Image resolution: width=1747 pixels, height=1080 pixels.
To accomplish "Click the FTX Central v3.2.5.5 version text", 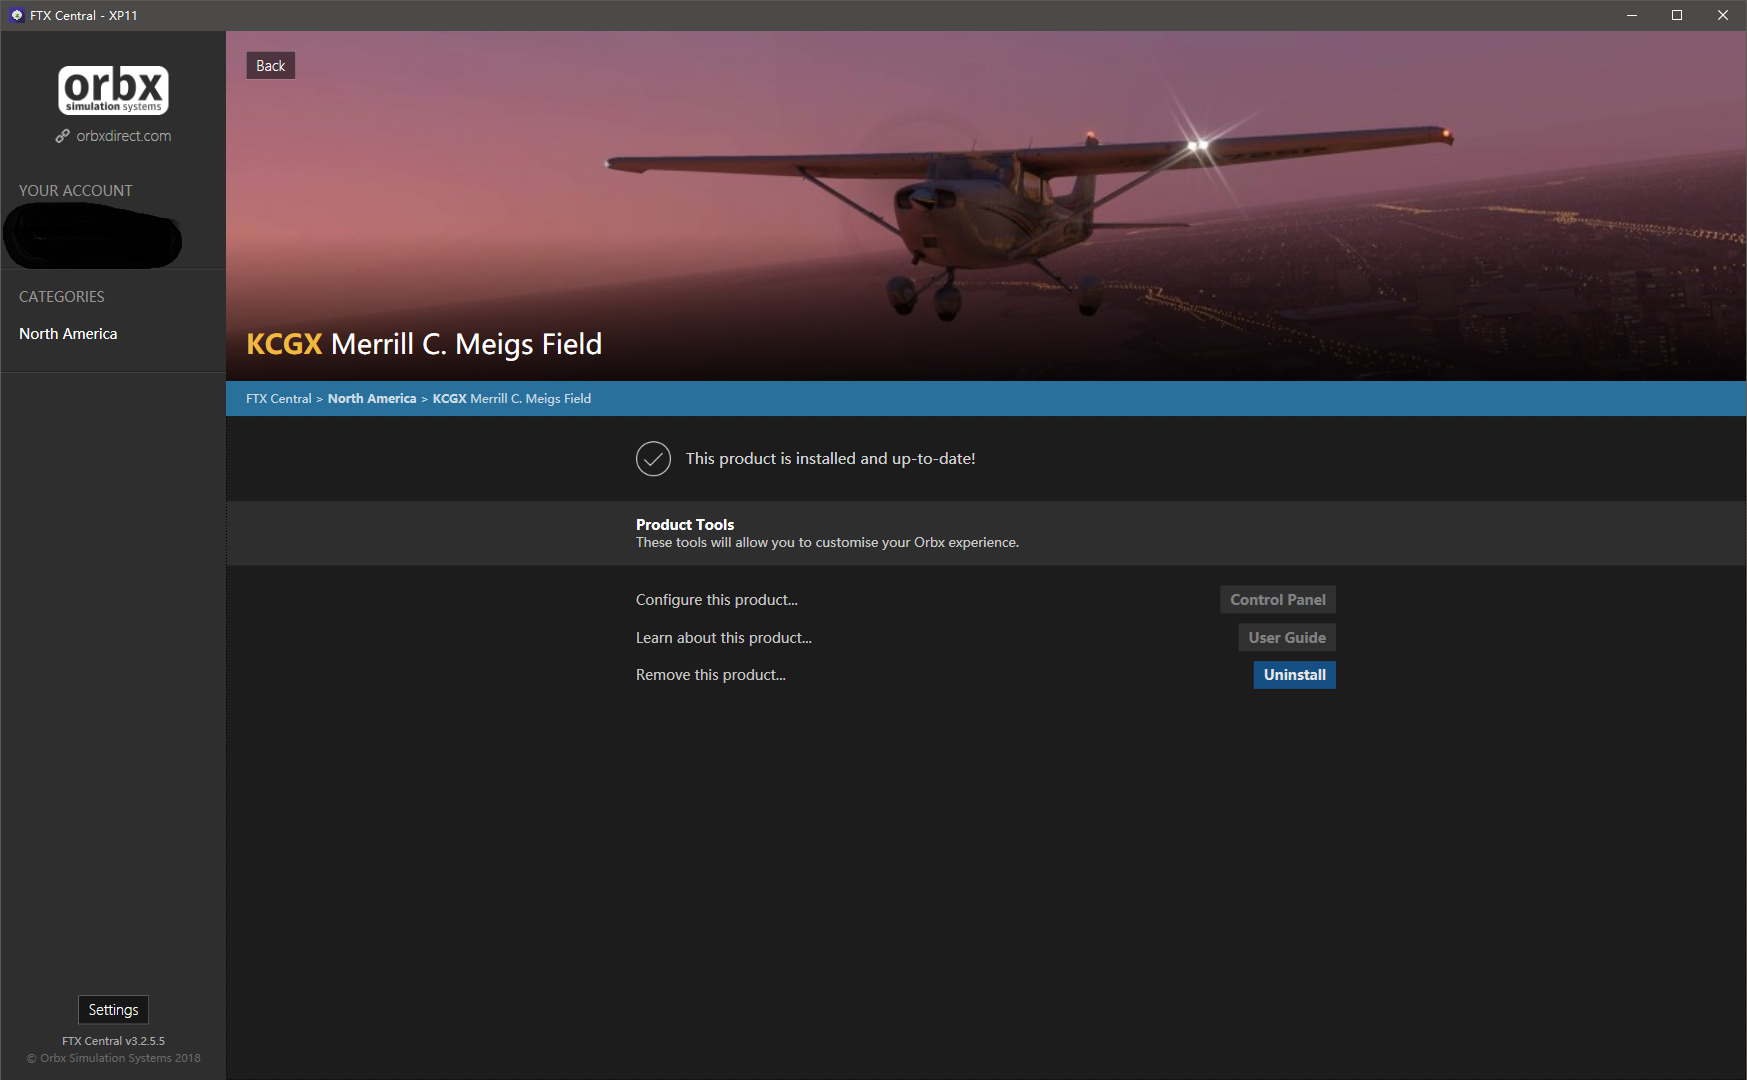I will [113, 1041].
